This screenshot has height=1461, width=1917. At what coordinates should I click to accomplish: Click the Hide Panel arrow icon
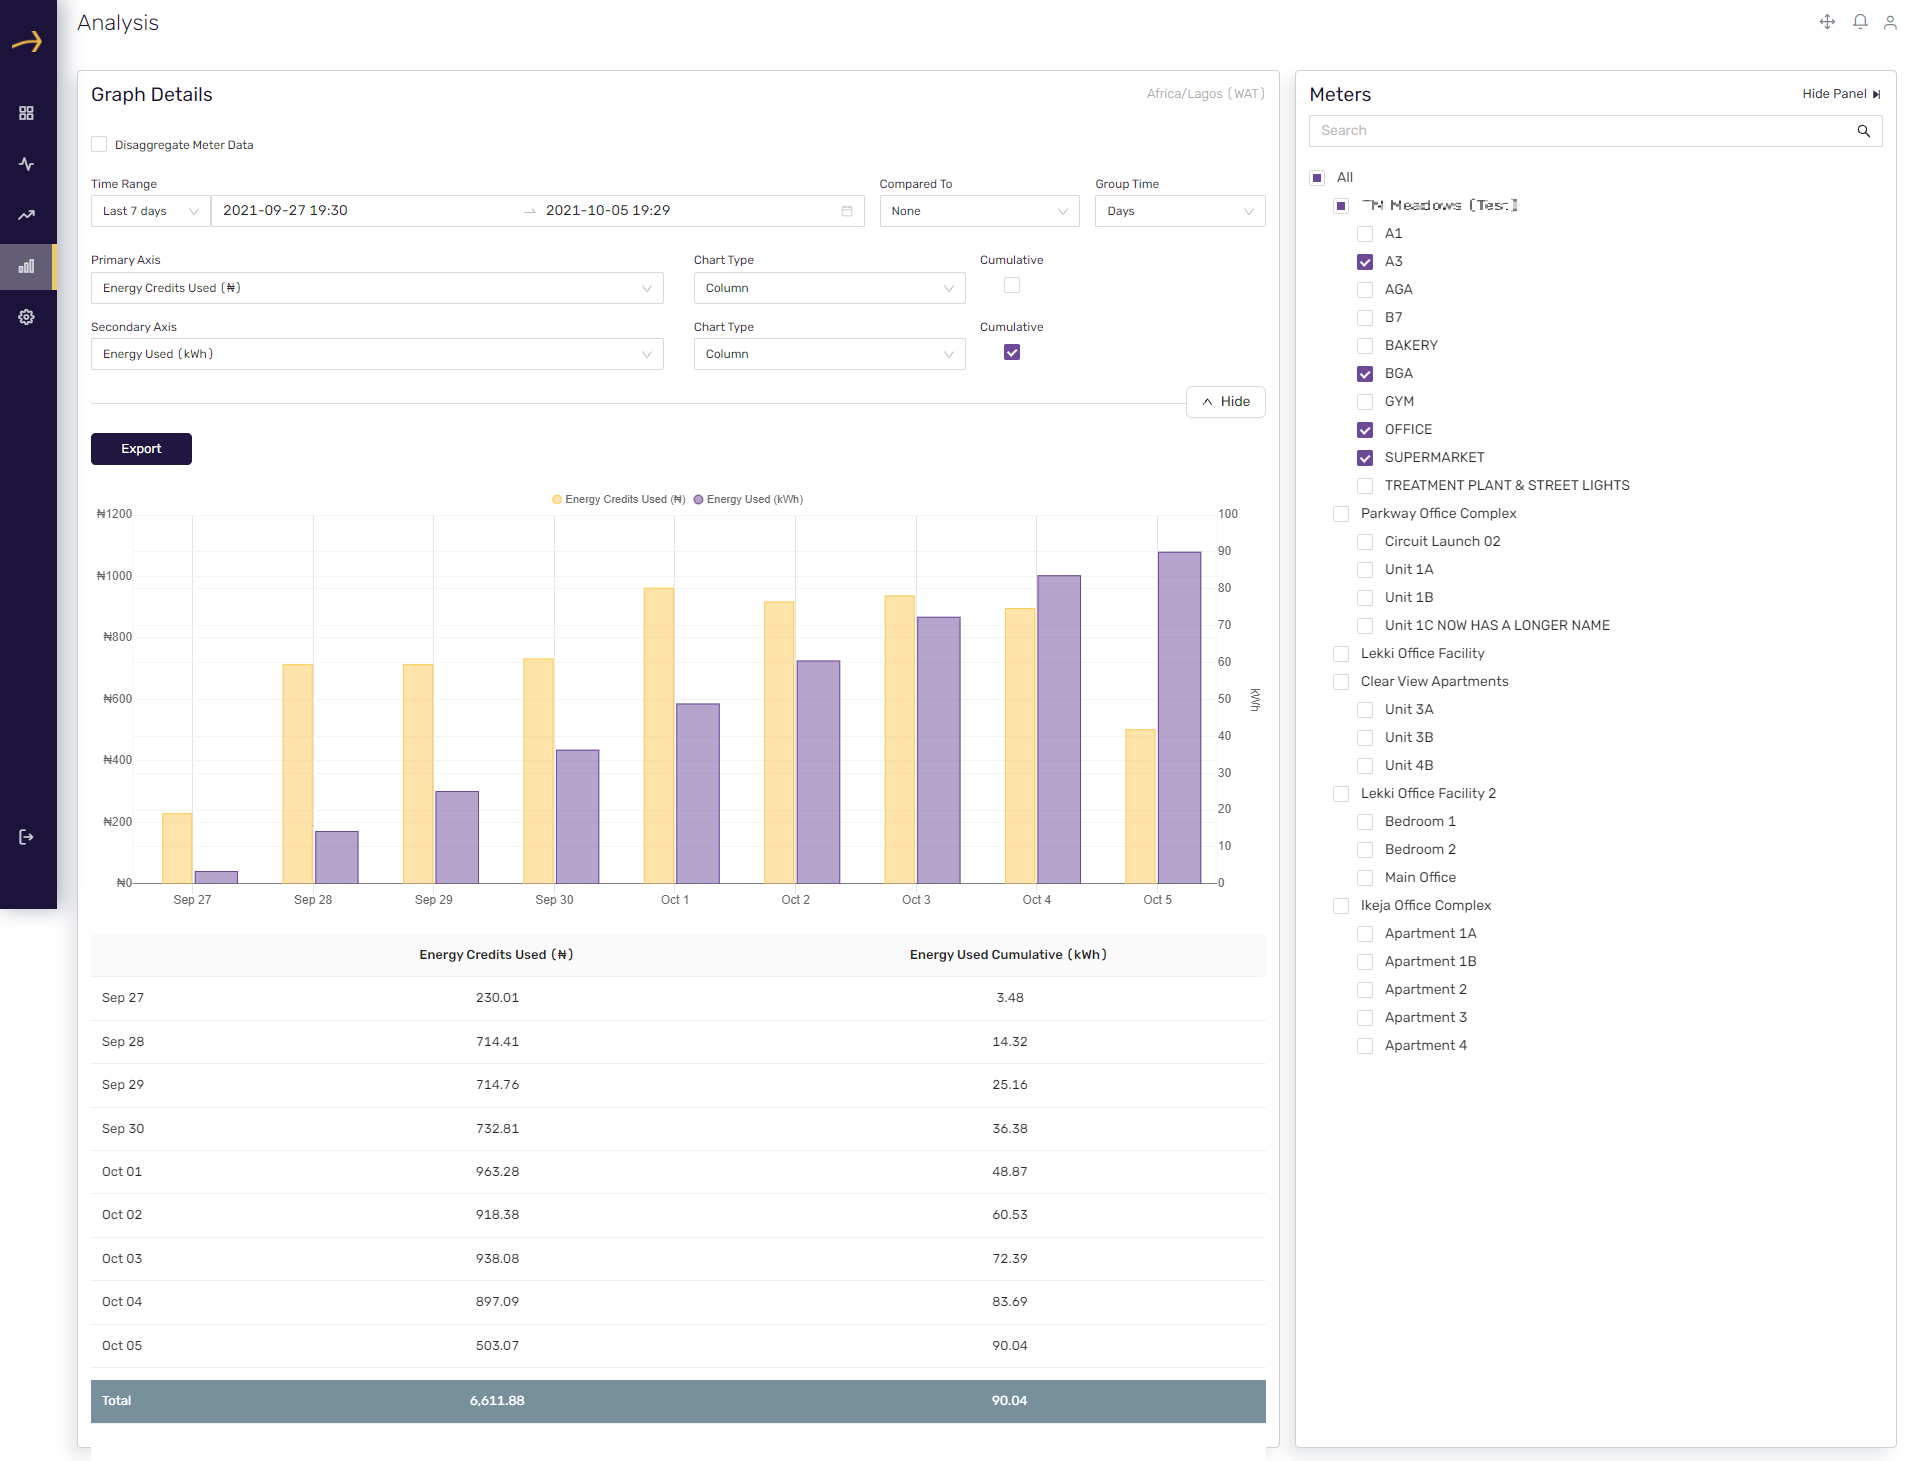click(x=1876, y=94)
